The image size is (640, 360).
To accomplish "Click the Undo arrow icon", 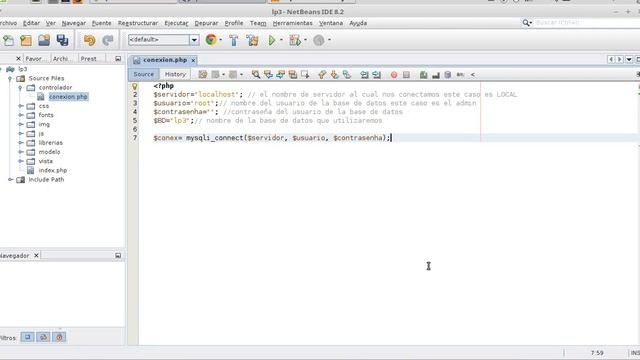I will pyautogui.click(x=89, y=40).
